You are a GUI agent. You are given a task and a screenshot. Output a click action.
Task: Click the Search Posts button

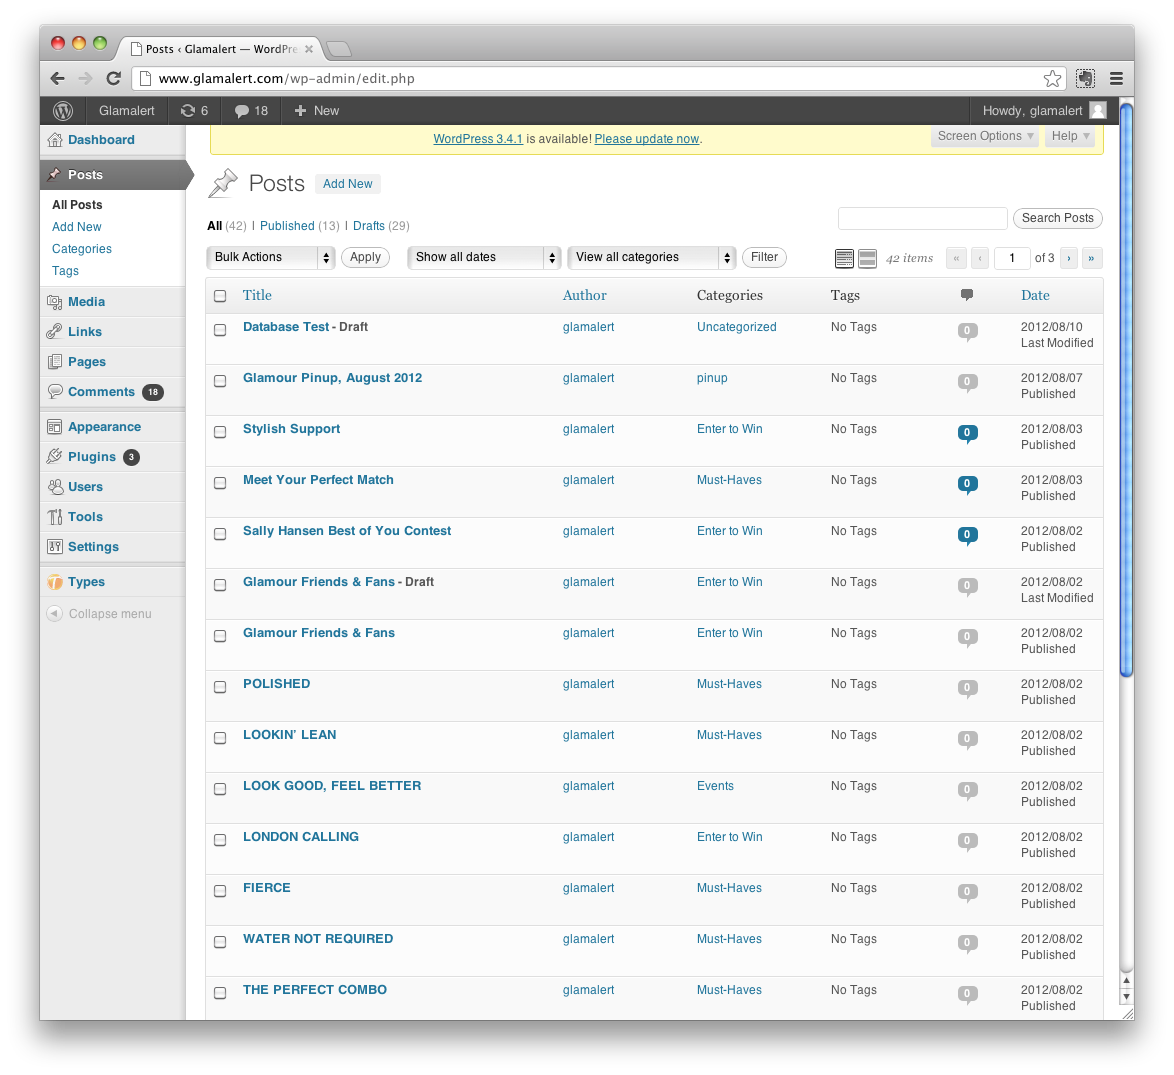(1057, 218)
